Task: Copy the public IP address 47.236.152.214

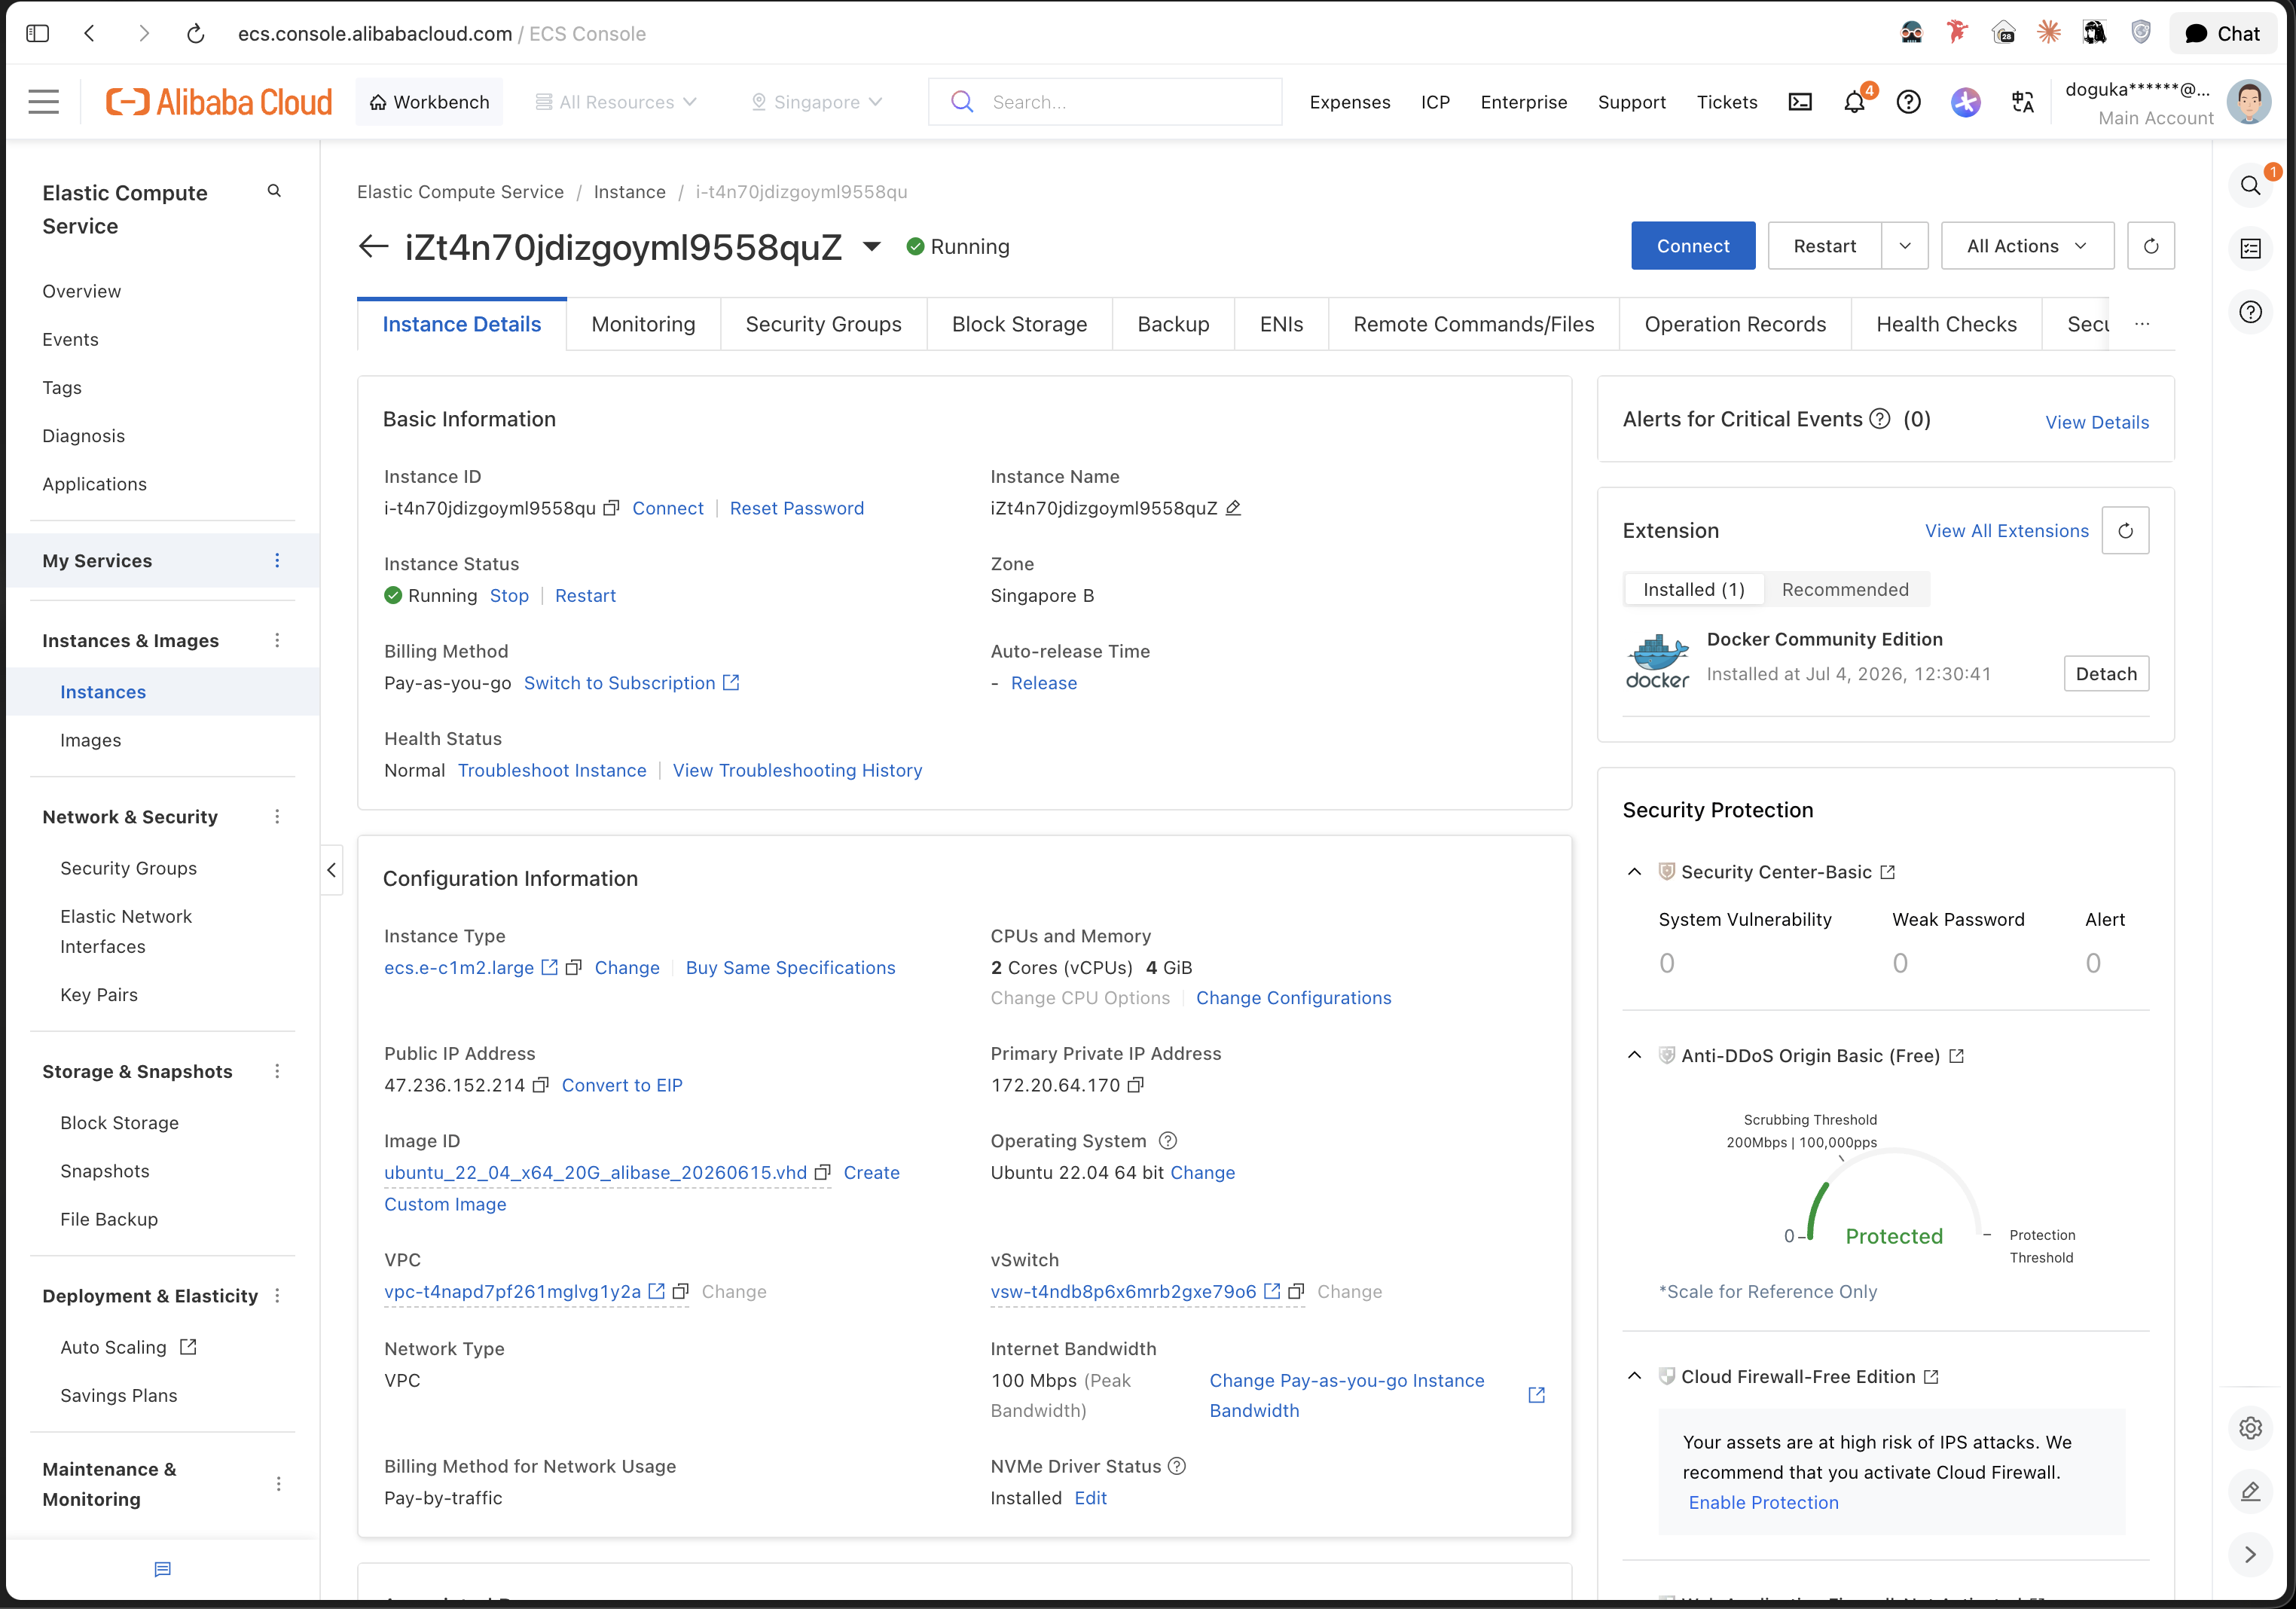Action: coord(541,1085)
